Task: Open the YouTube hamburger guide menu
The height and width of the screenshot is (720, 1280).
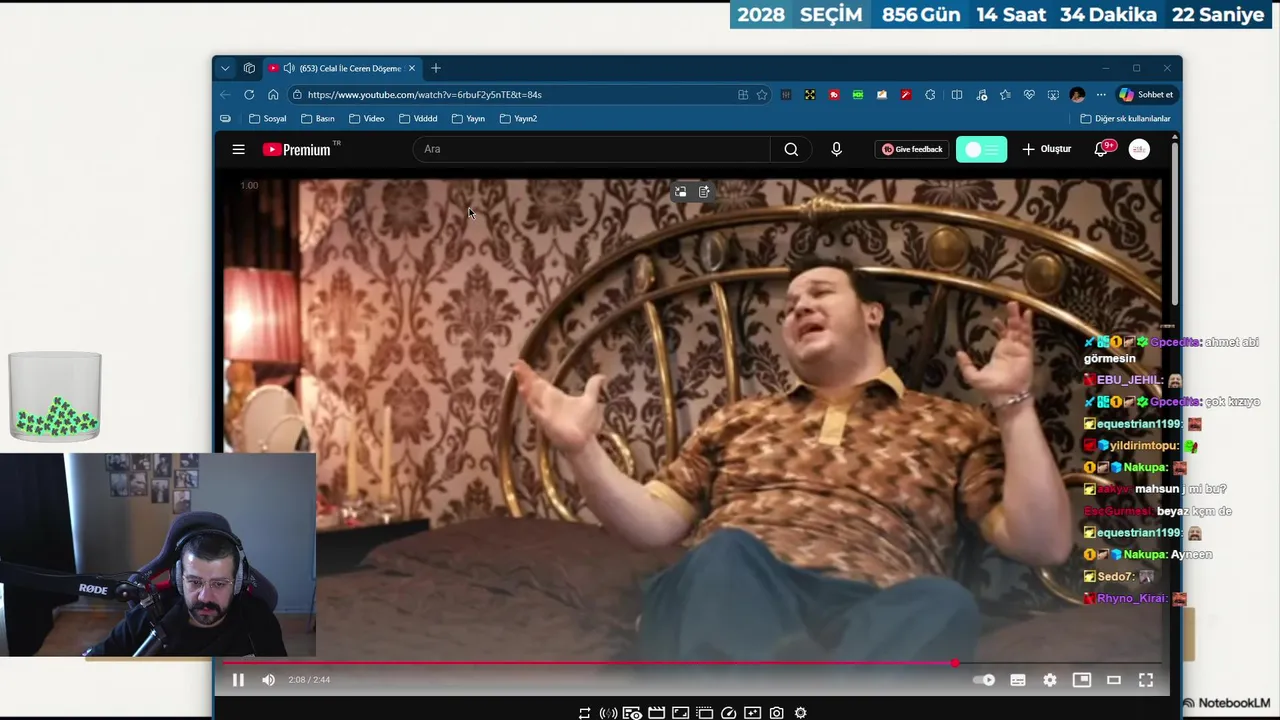Action: tap(238, 149)
